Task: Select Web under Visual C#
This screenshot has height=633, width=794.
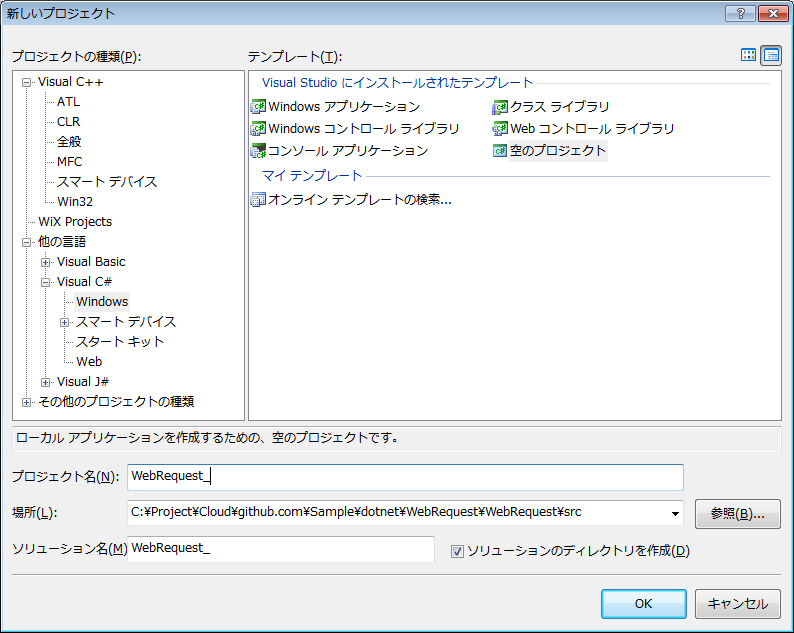Action: pyautogui.click(x=89, y=362)
